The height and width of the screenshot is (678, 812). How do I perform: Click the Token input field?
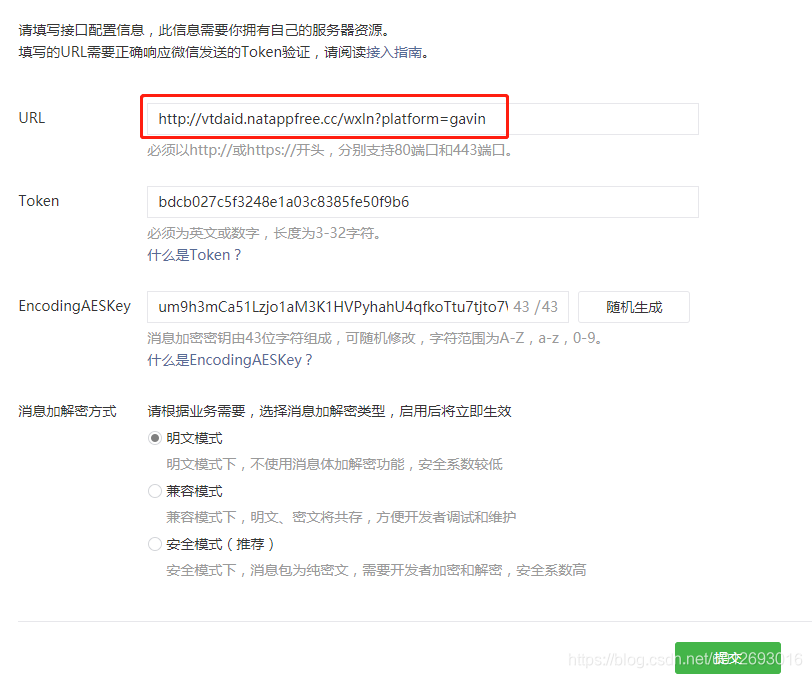click(423, 202)
